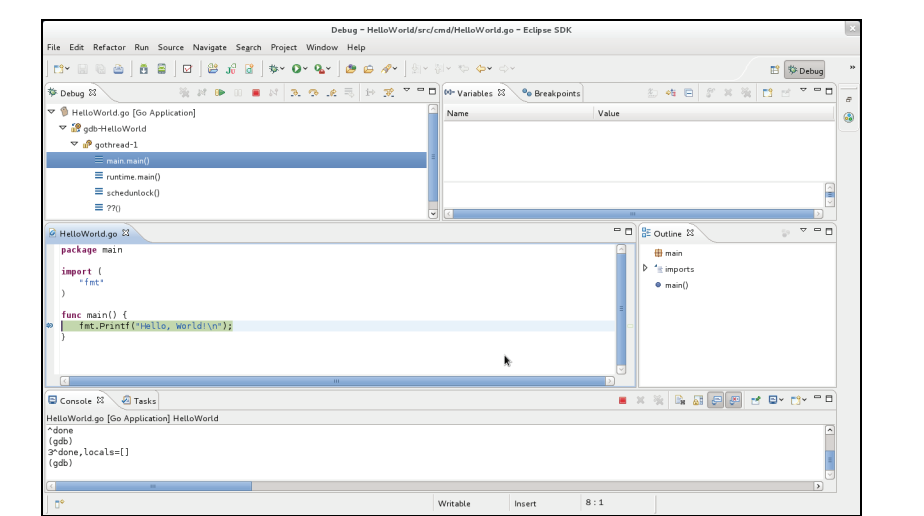Open the Debug launch dropdown arrow
The height and width of the screenshot is (516, 924).
(x=282, y=69)
